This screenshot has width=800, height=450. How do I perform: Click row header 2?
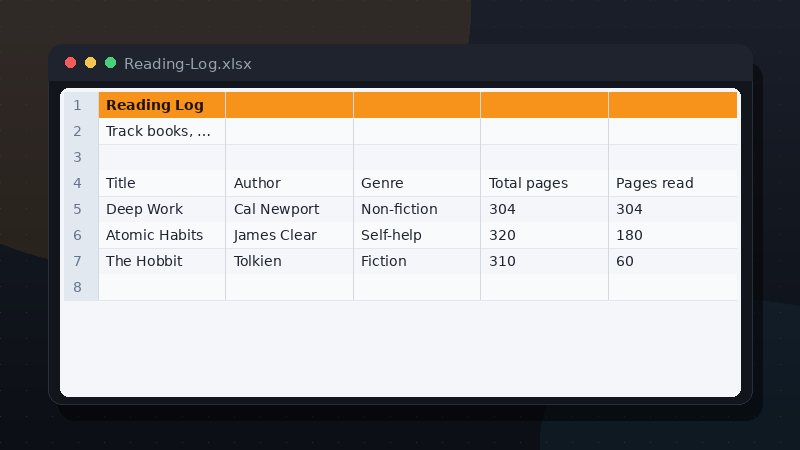pyautogui.click(x=79, y=131)
